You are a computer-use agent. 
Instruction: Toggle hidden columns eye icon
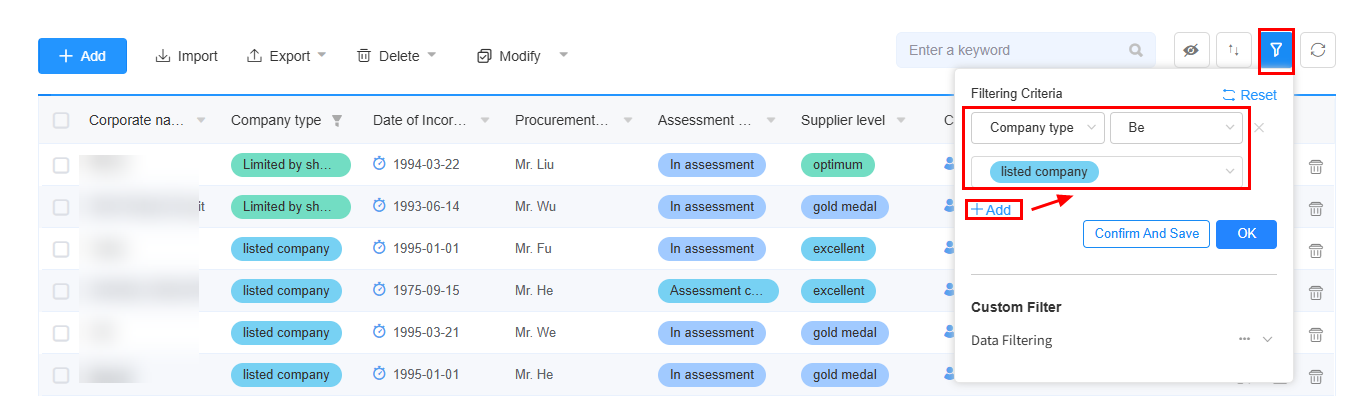tap(1191, 50)
